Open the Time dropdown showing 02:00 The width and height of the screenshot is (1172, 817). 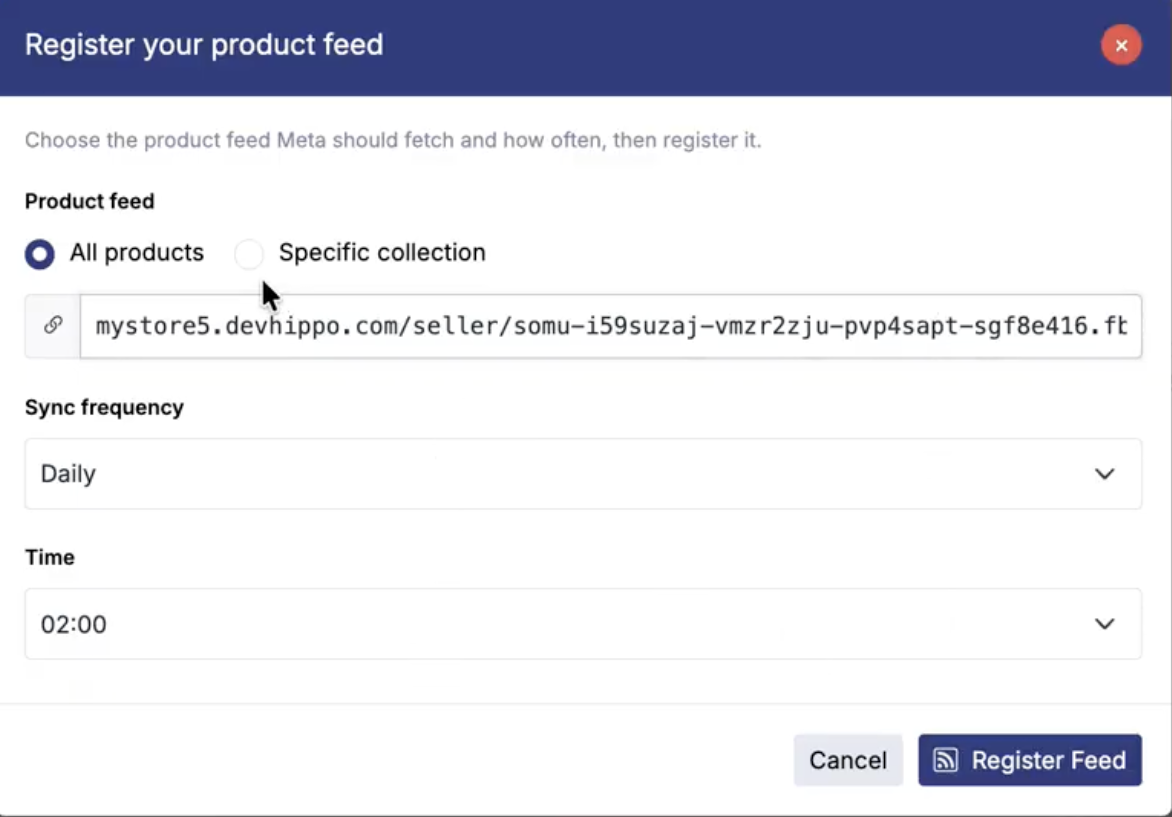point(583,624)
